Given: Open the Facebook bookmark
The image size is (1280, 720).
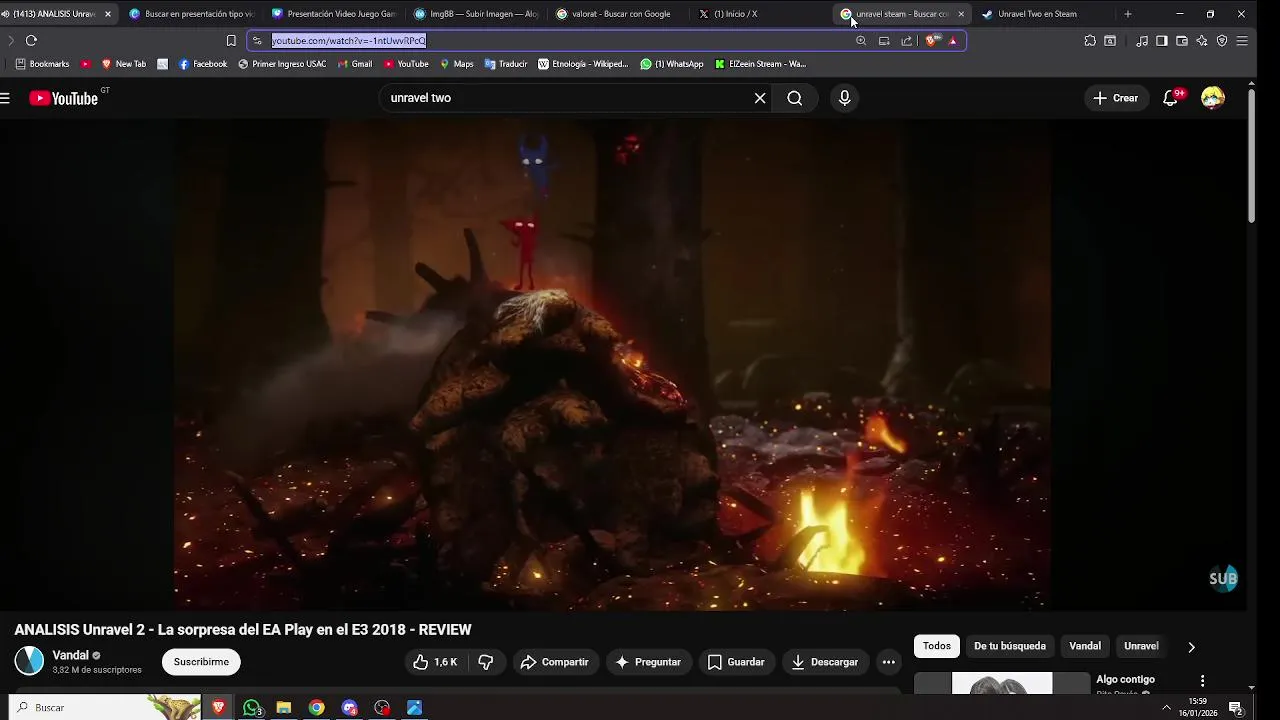Looking at the screenshot, I should coord(203,64).
